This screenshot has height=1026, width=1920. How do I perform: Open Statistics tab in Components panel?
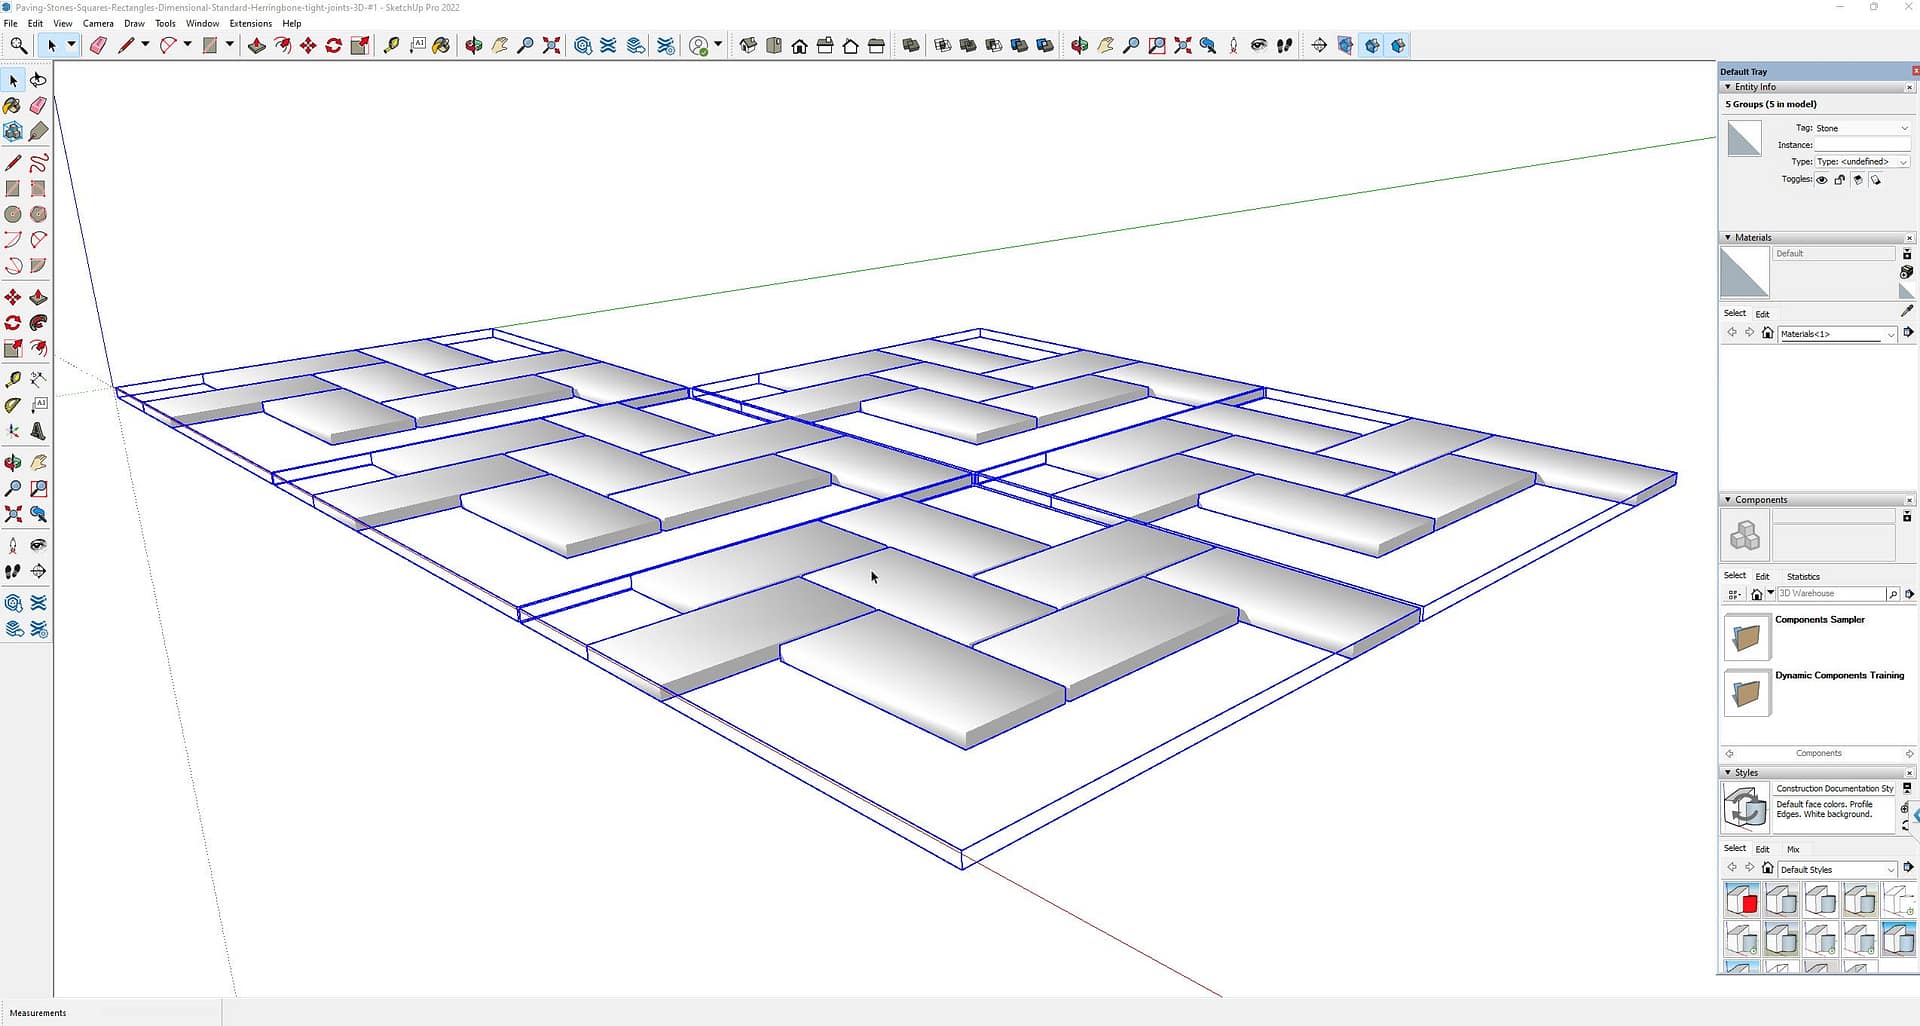pyautogui.click(x=1803, y=576)
